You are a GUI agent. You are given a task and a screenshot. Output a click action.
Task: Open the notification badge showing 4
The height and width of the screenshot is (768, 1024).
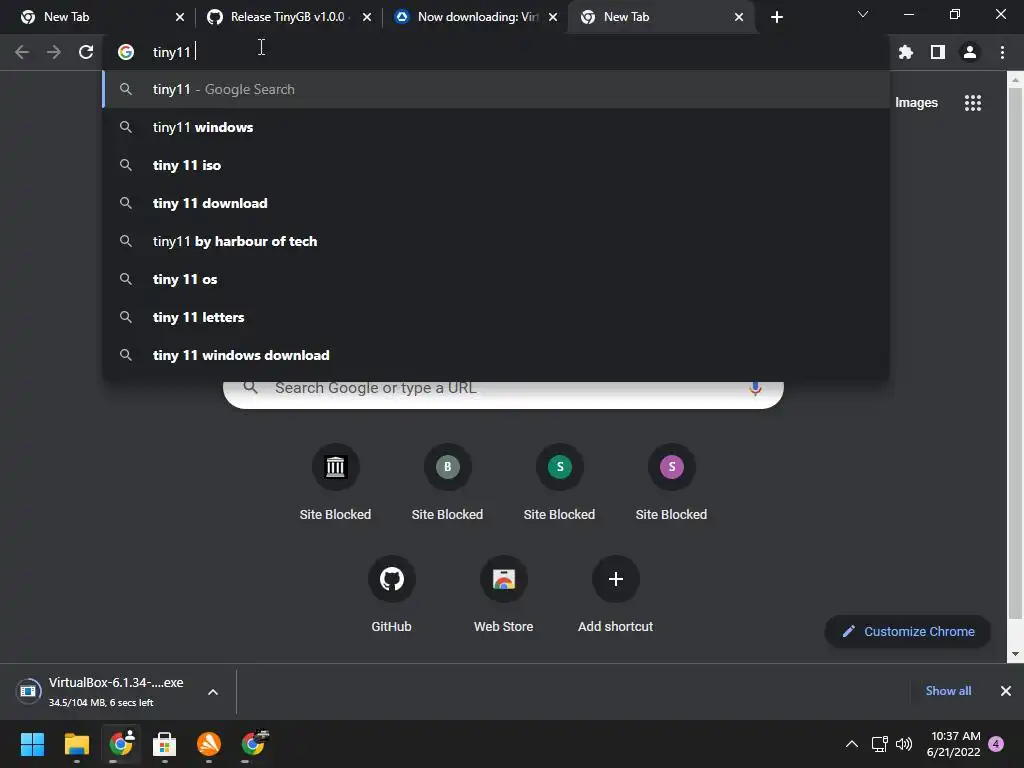tap(996, 744)
